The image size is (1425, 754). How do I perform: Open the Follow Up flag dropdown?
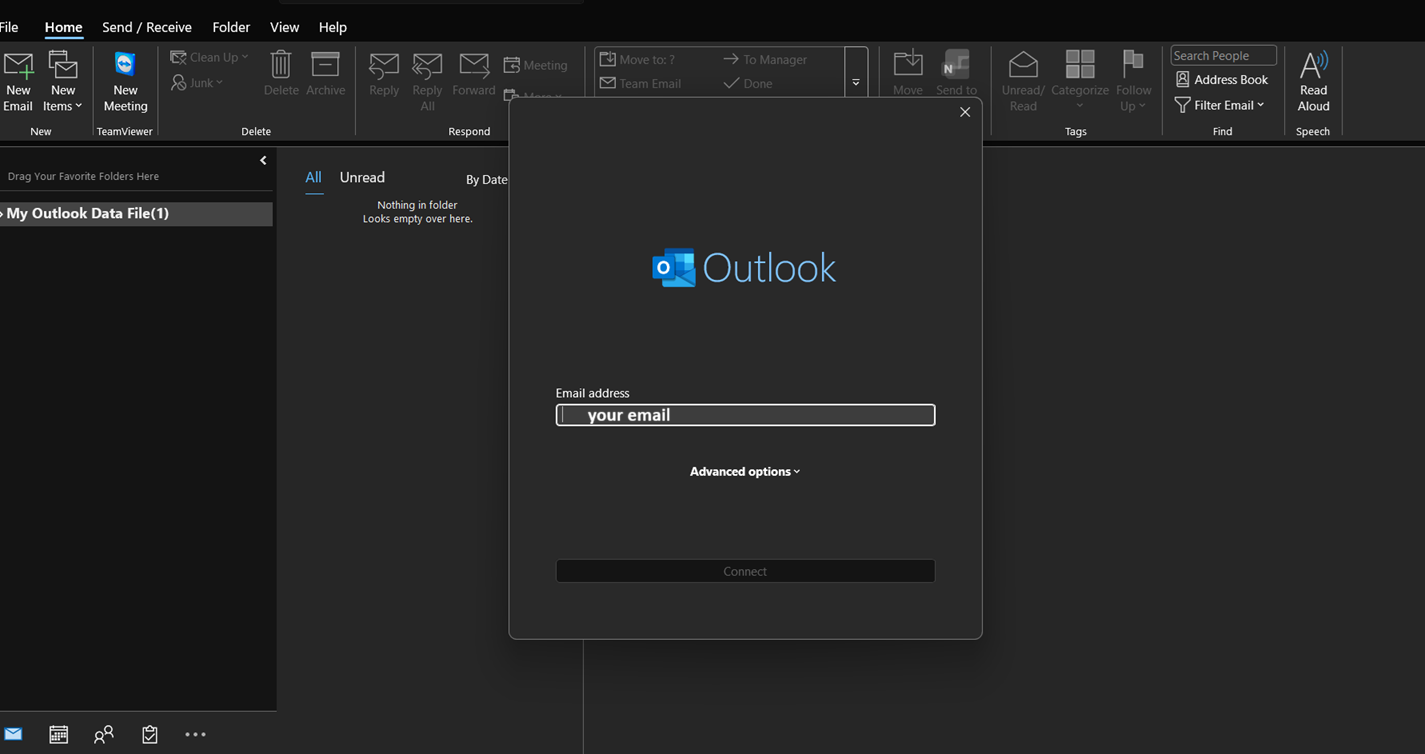pyautogui.click(x=1133, y=81)
